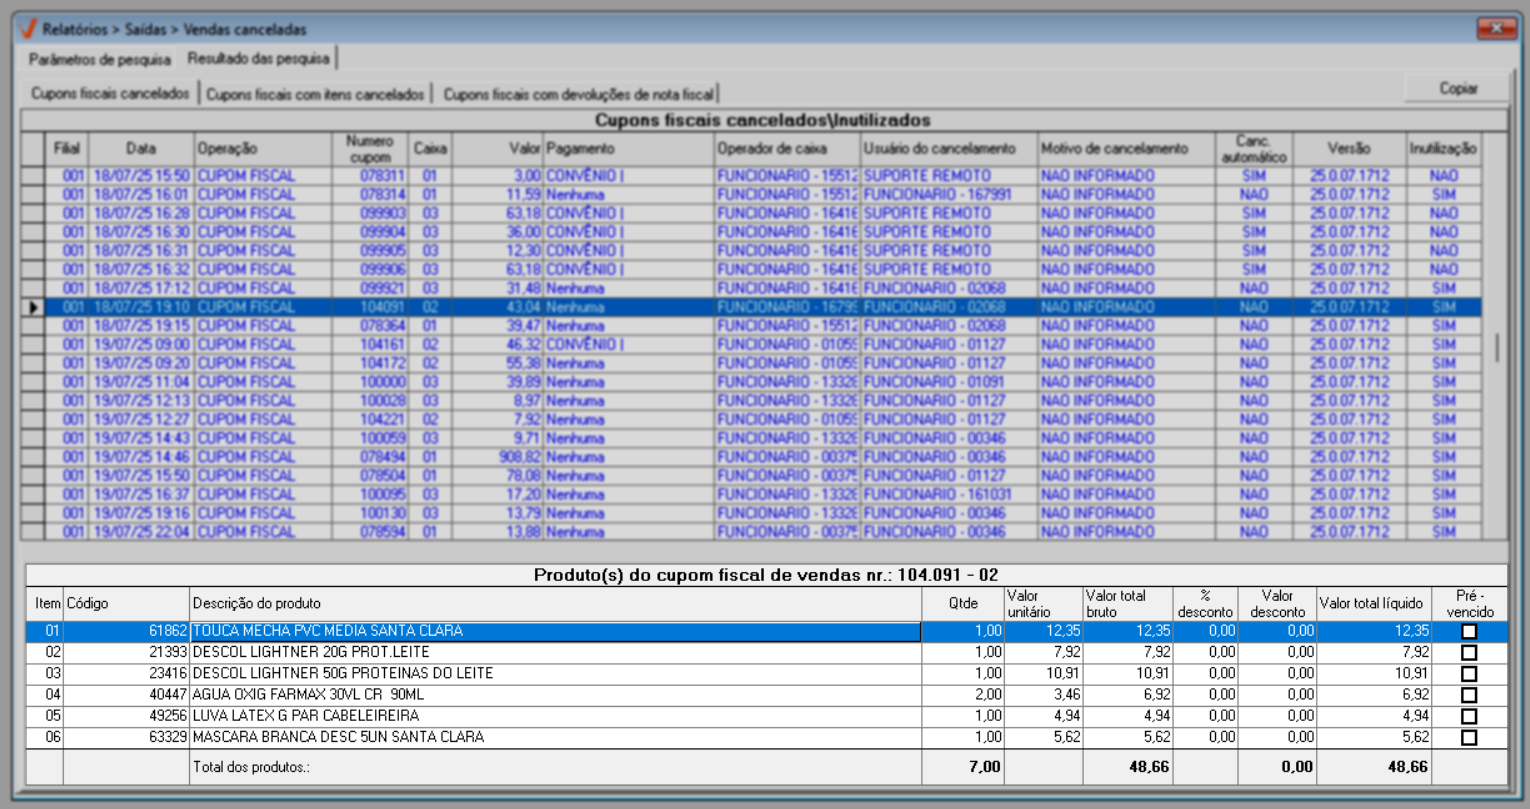Enable Pré-vencido for AGUA OXIG FARMAX row
Image resolution: width=1530 pixels, height=809 pixels.
[x=1468, y=695]
